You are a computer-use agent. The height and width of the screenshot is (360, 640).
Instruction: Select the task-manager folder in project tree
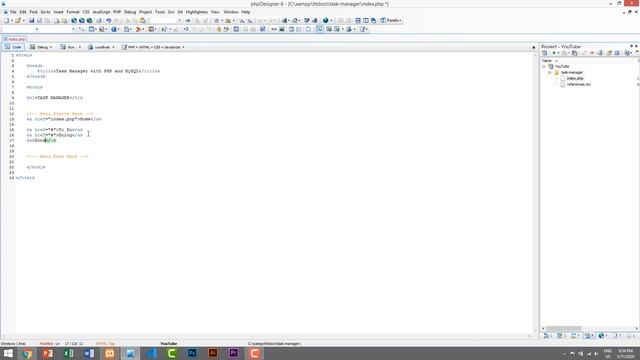[x=571, y=72]
